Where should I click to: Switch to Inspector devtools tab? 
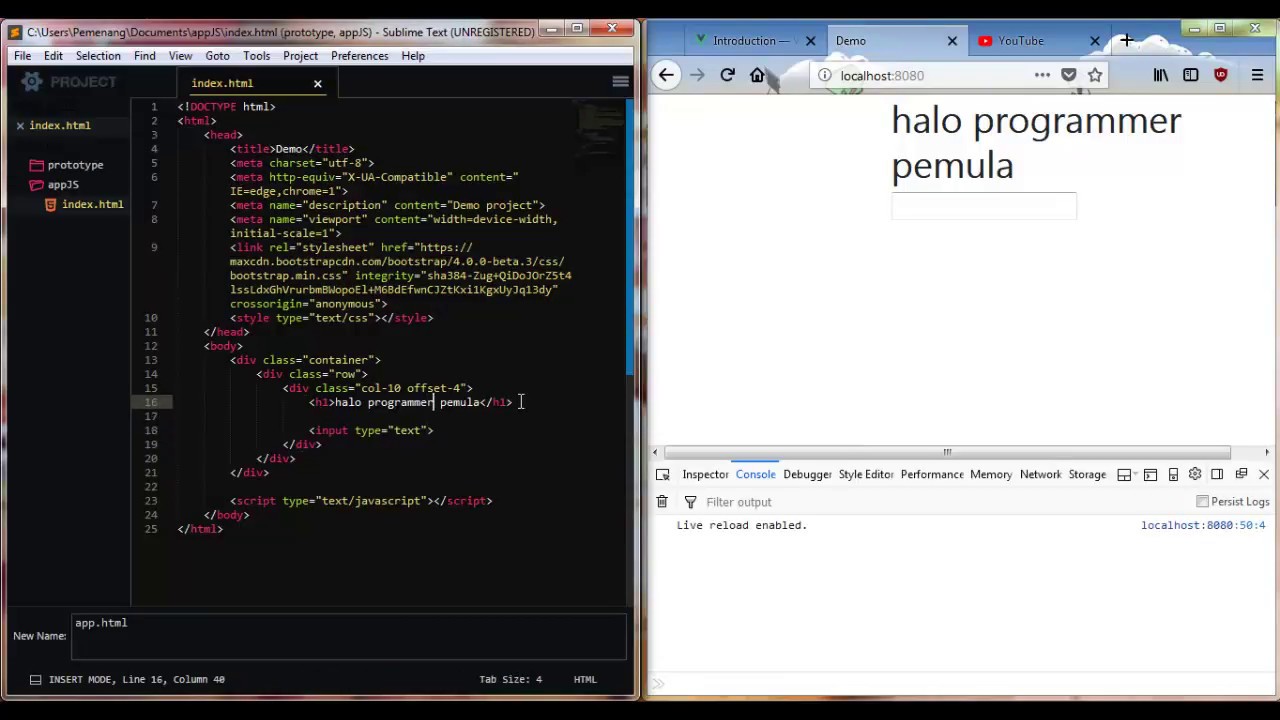pos(705,475)
